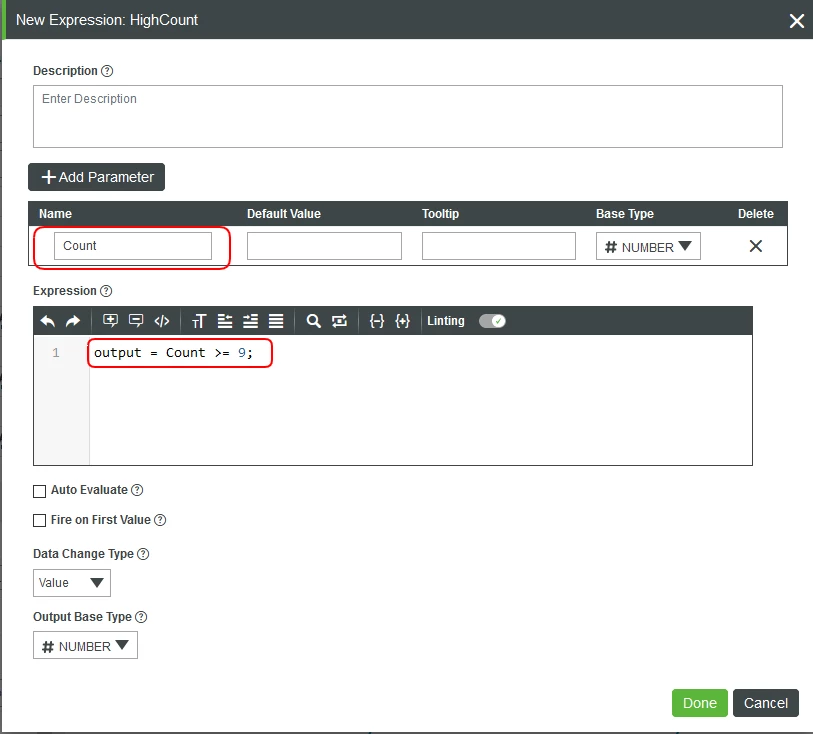Screen dimensions: 813x734
Task: Open the Output Base Type help icon
Action: coord(141,617)
